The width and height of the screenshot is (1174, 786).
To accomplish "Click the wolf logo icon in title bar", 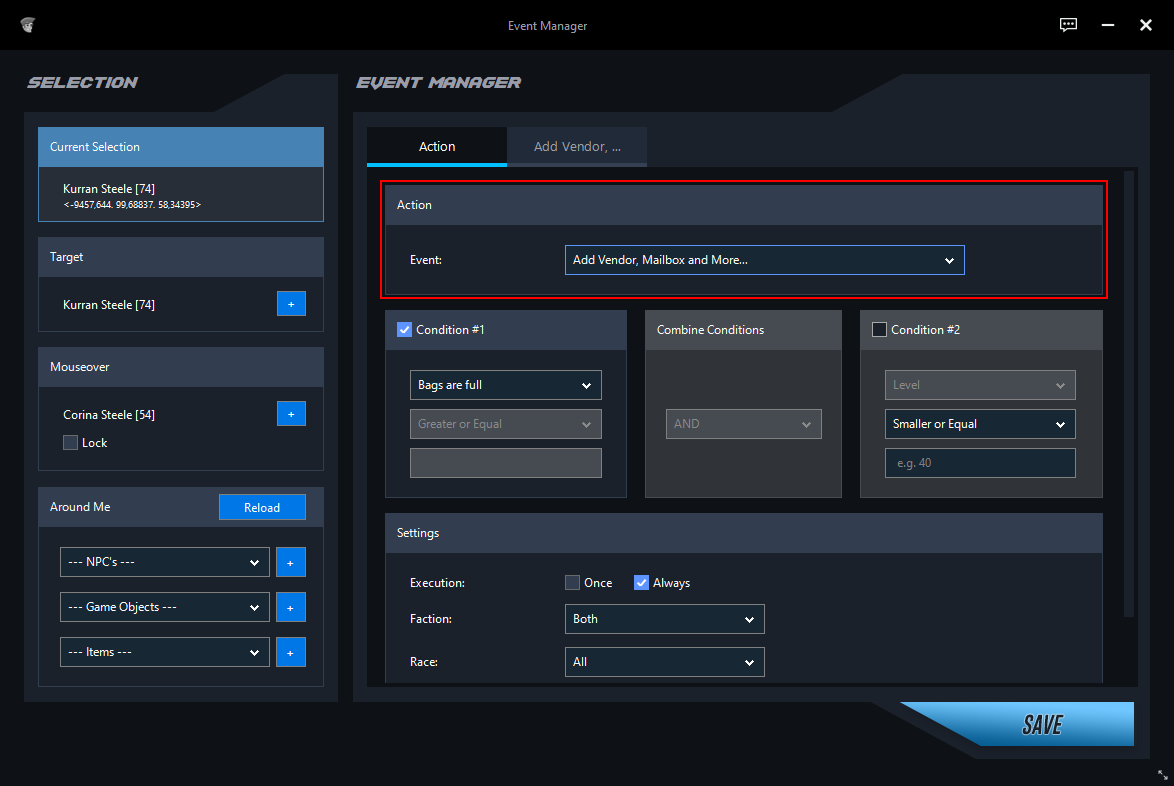I will coord(28,25).
